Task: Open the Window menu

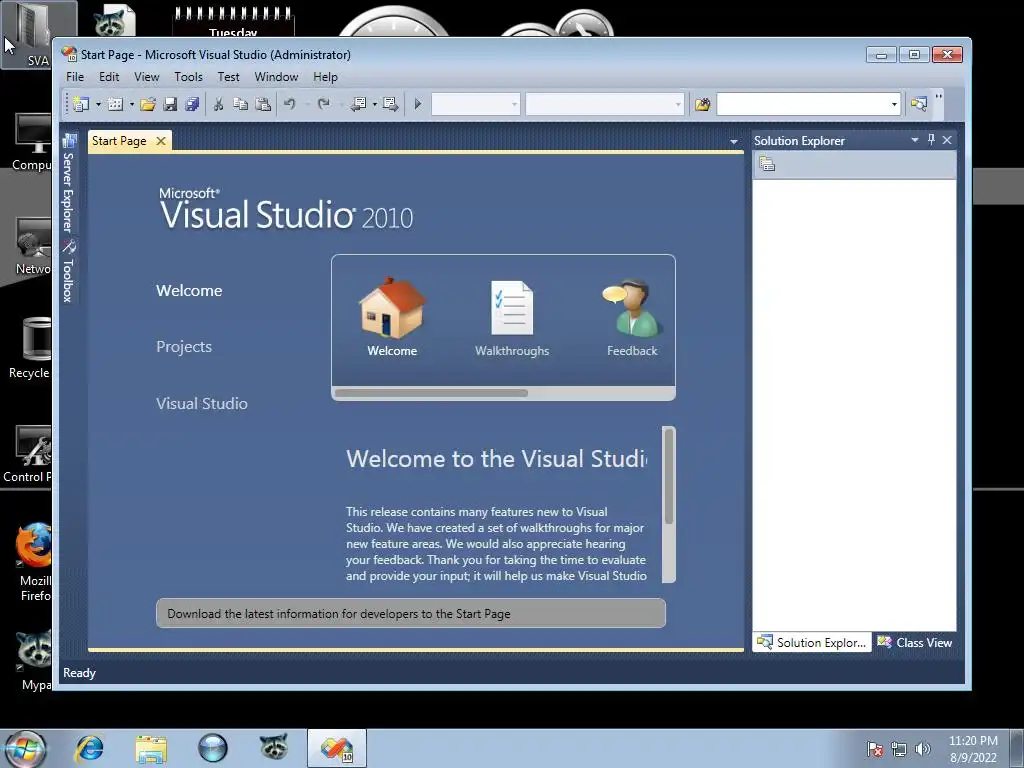Action: click(276, 77)
